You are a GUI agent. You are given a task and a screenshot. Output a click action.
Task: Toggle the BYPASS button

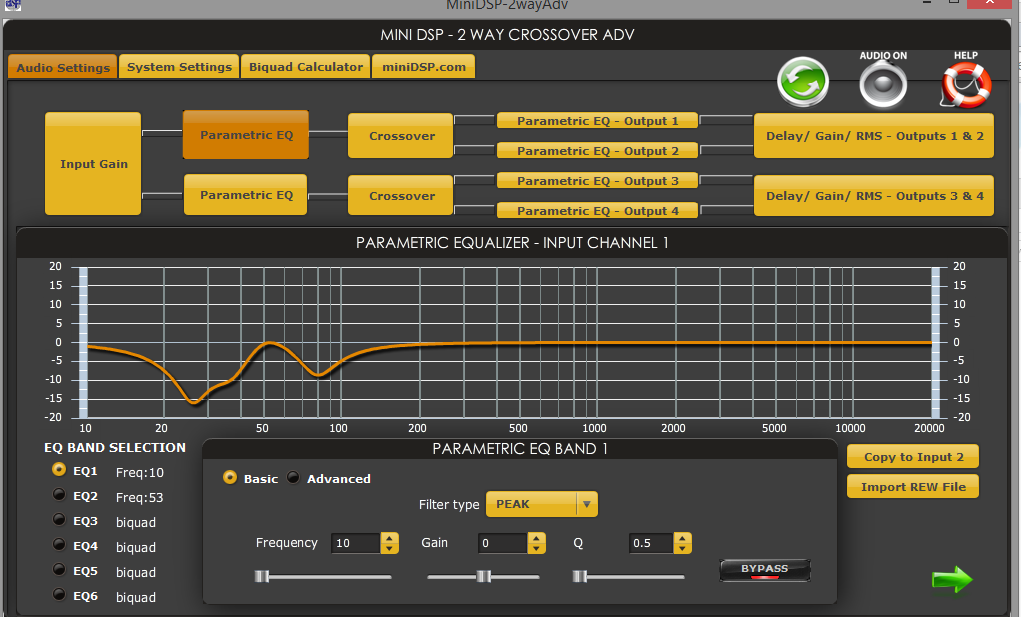point(764,569)
